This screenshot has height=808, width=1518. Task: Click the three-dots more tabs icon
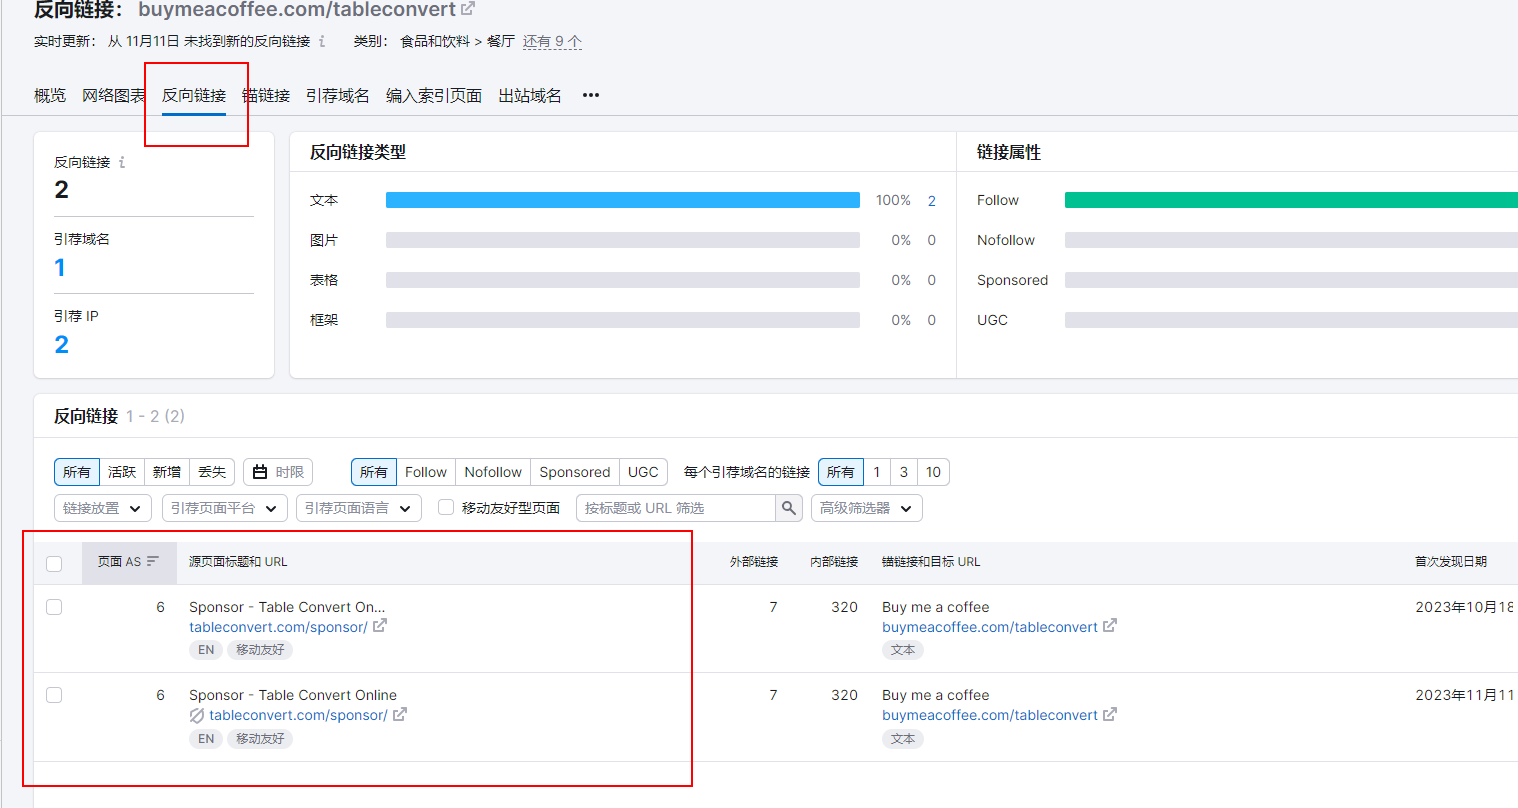click(x=591, y=95)
